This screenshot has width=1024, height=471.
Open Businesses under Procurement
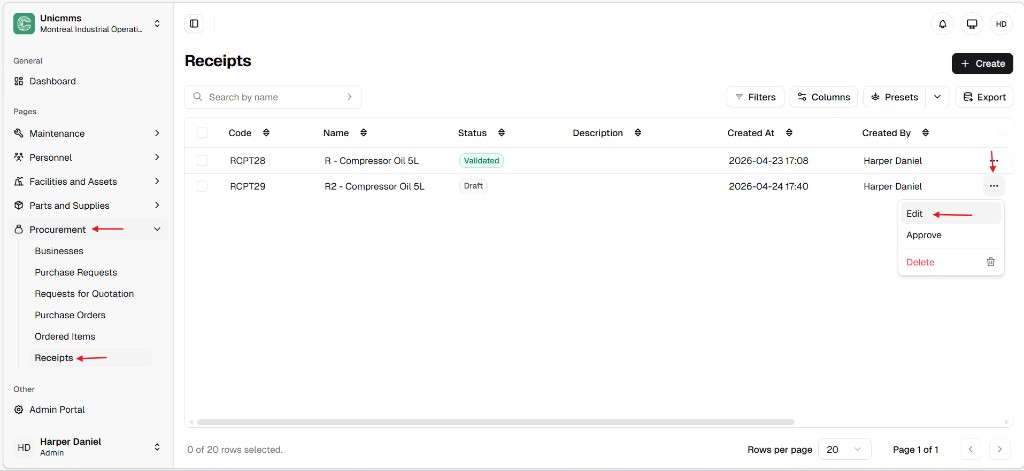click(59, 251)
